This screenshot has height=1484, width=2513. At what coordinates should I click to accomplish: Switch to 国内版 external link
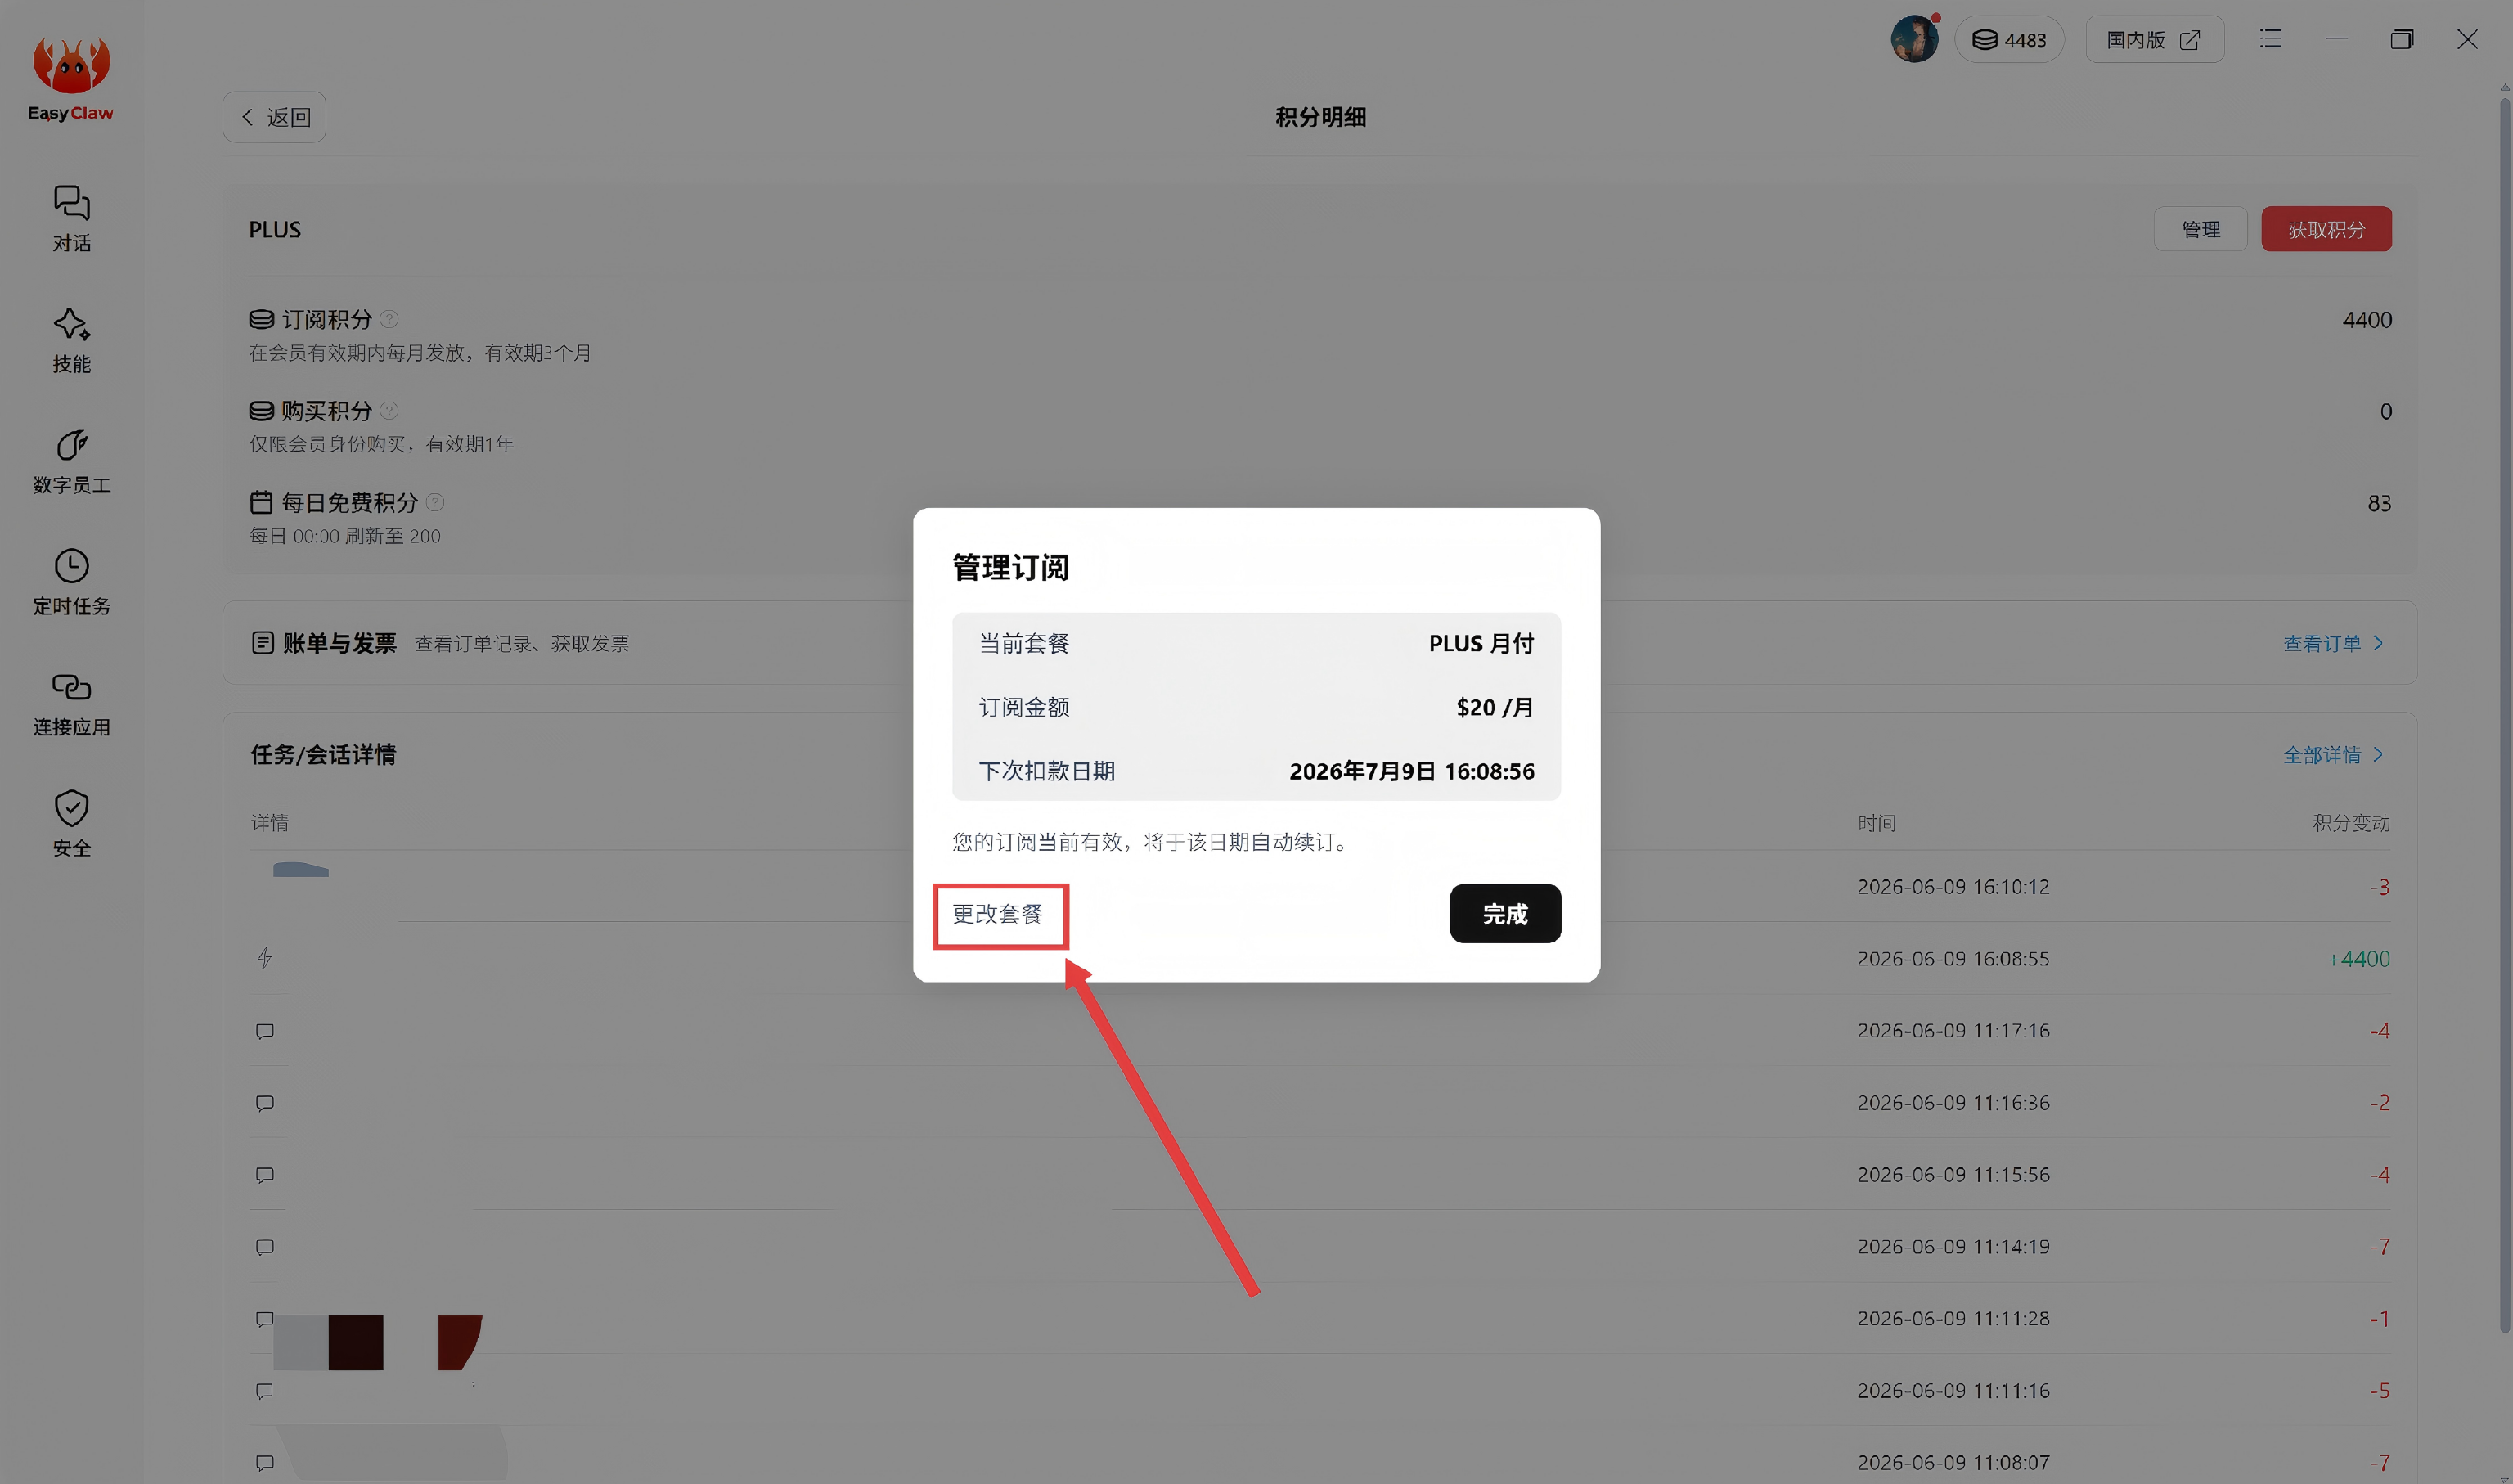click(x=2154, y=40)
